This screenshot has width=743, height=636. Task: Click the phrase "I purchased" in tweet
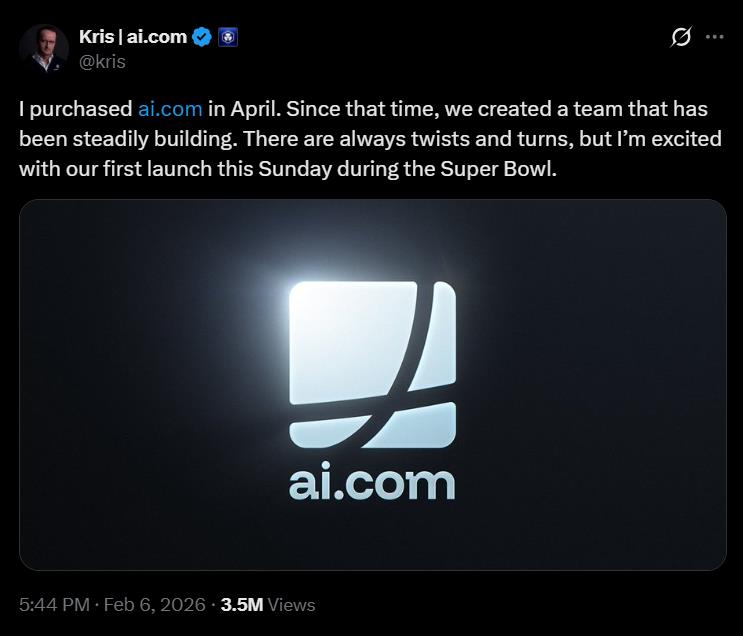tap(75, 108)
